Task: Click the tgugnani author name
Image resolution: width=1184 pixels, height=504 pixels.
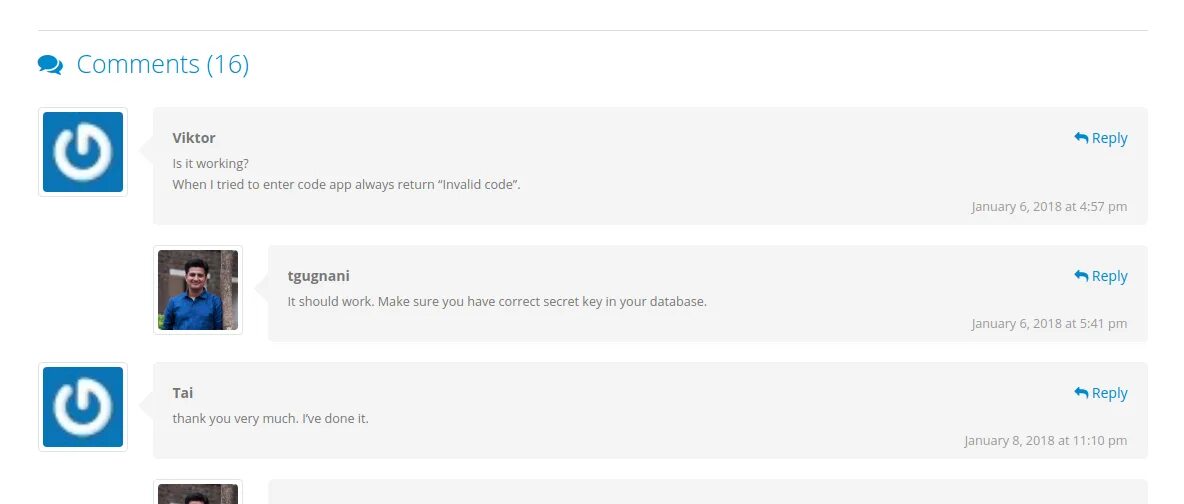Action: 319,276
